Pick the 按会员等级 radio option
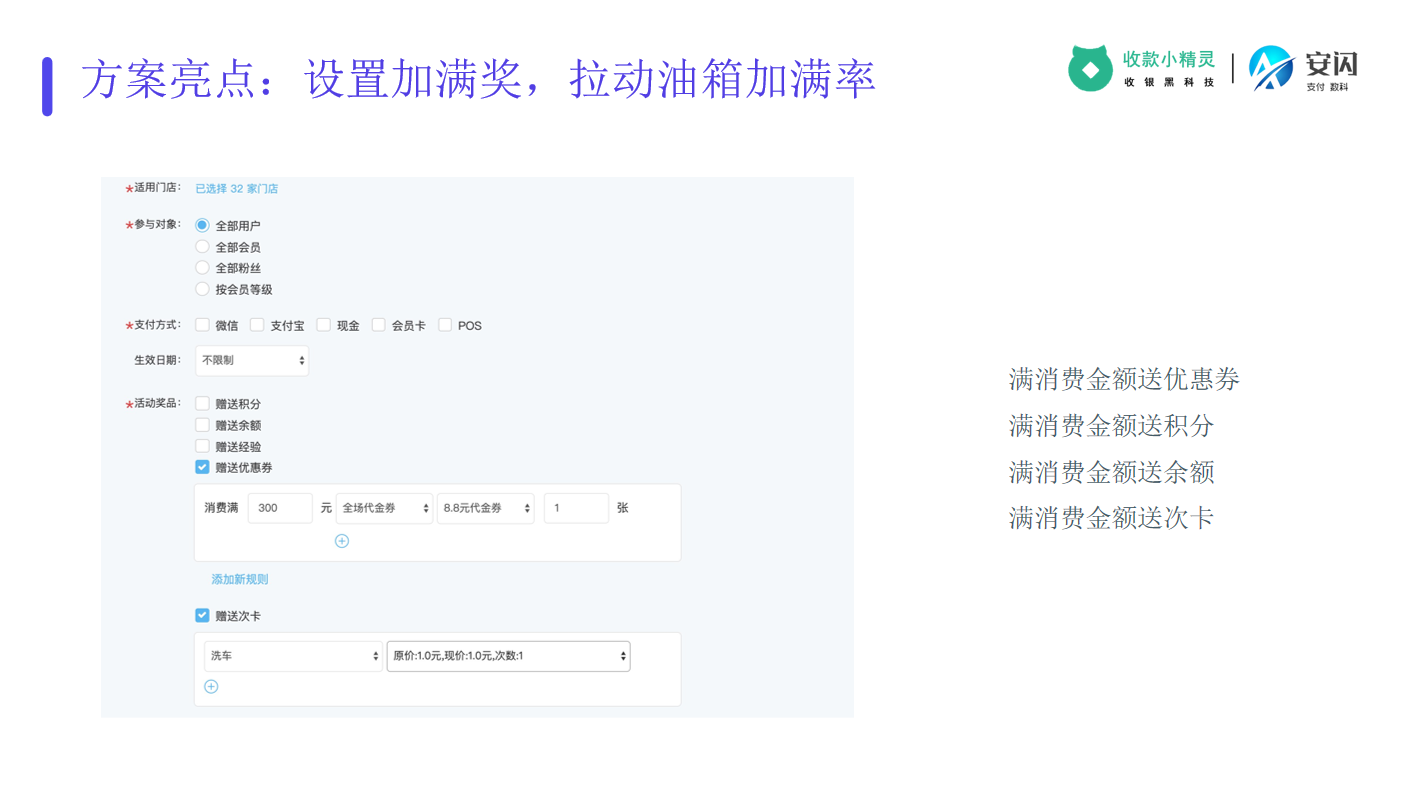 tap(202, 289)
